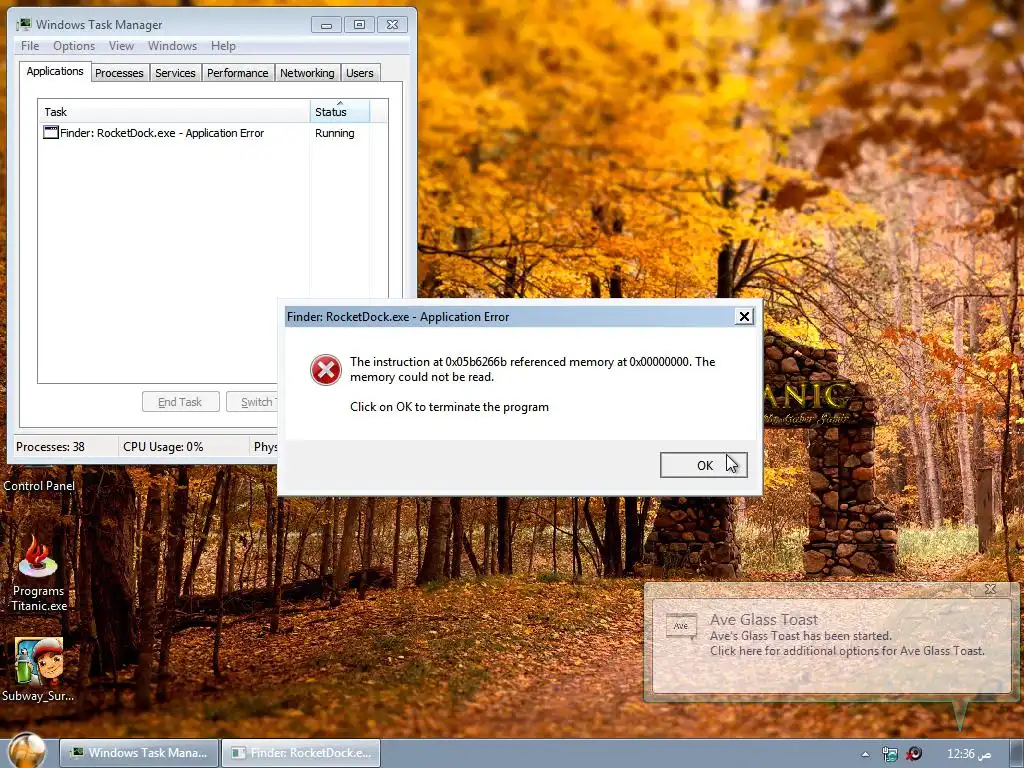Image resolution: width=1024 pixels, height=768 pixels.
Task: Open the Subway_Sur... desktop icon
Action: pos(39,669)
